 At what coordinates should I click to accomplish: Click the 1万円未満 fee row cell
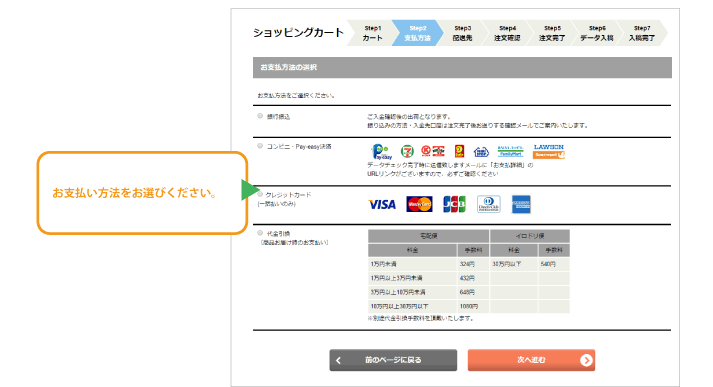click(412, 264)
